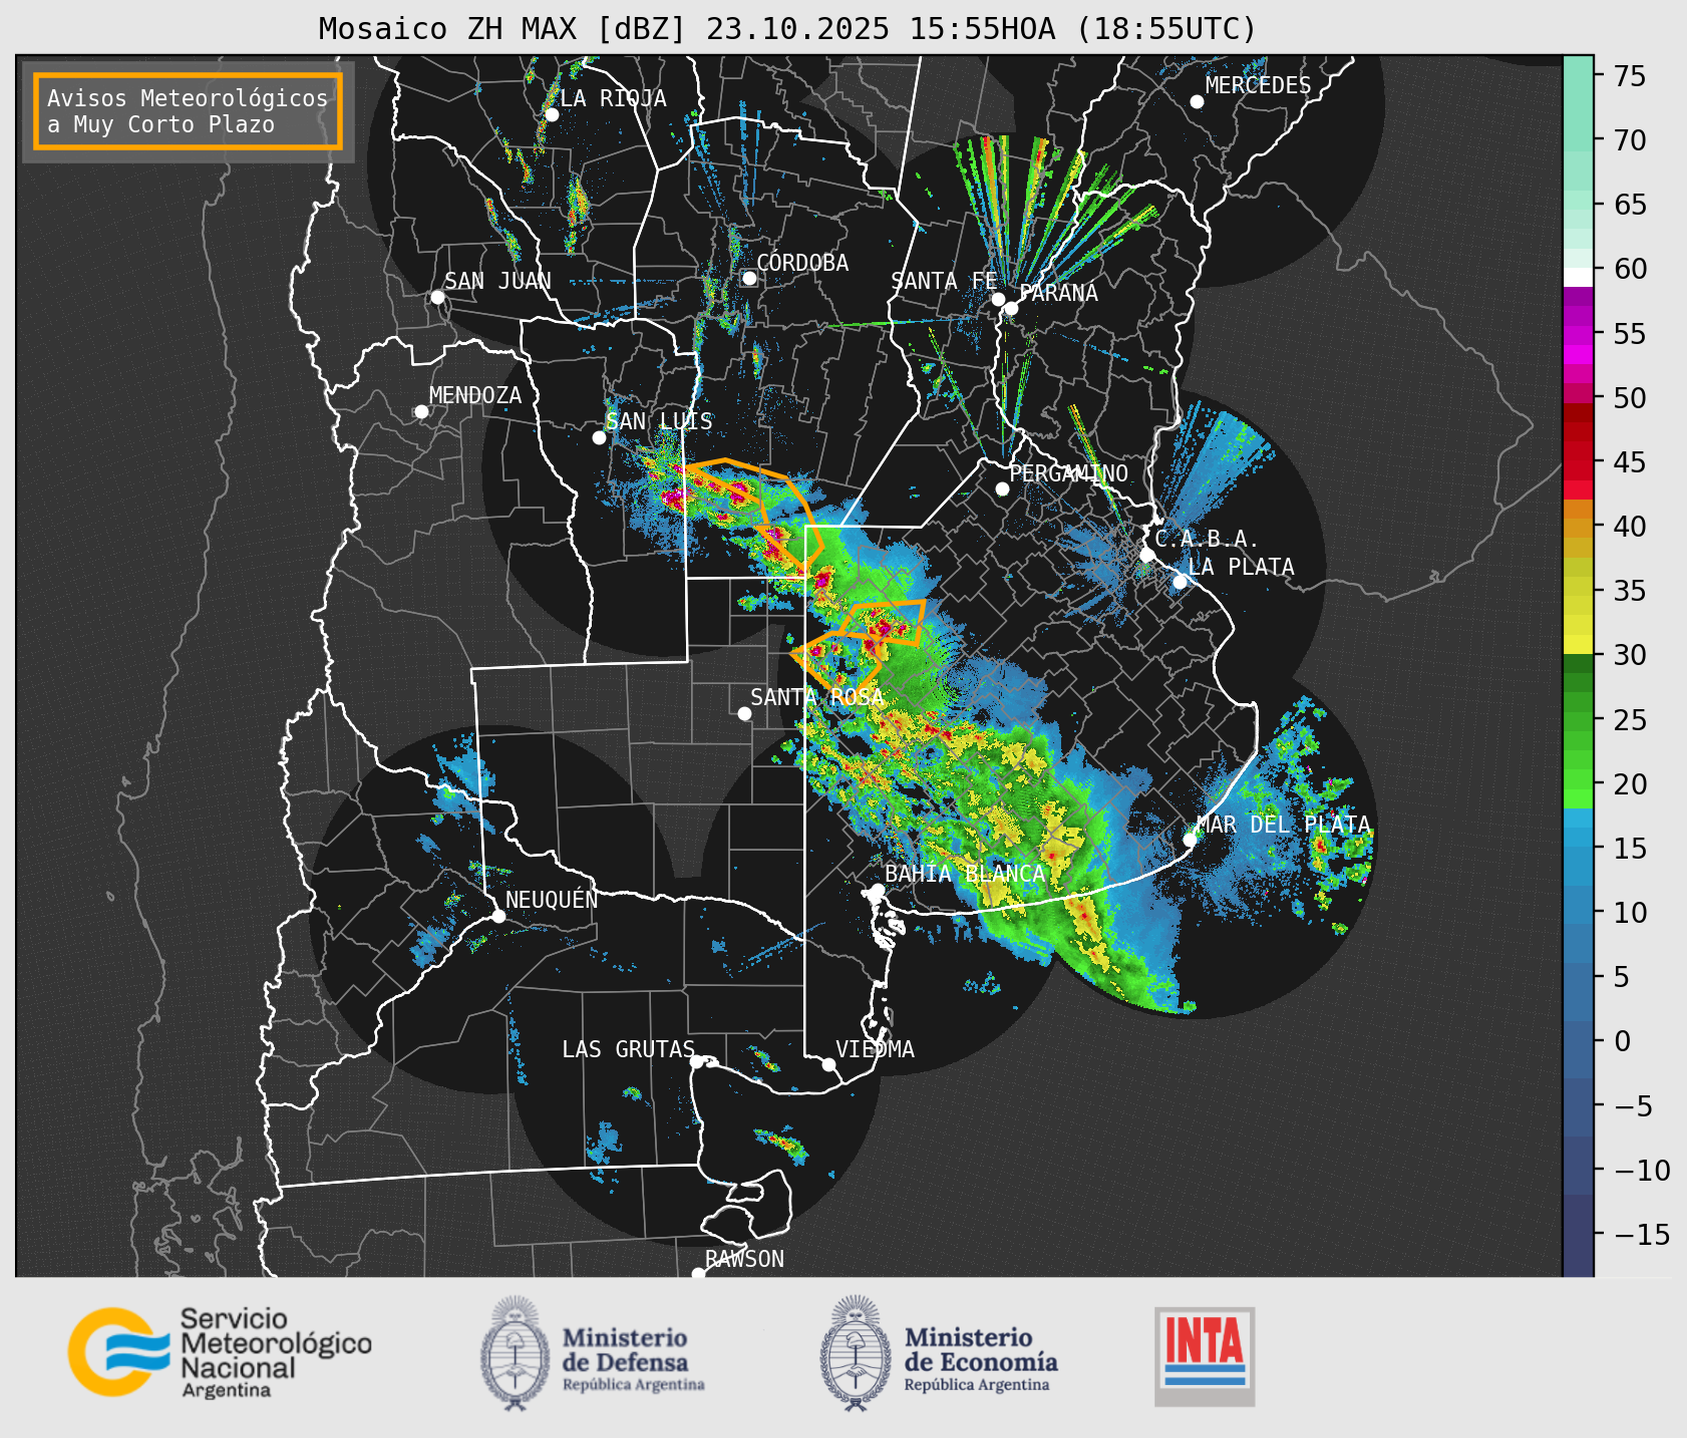Click the INTA logo
1687x1438 pixels.
1204,1356
